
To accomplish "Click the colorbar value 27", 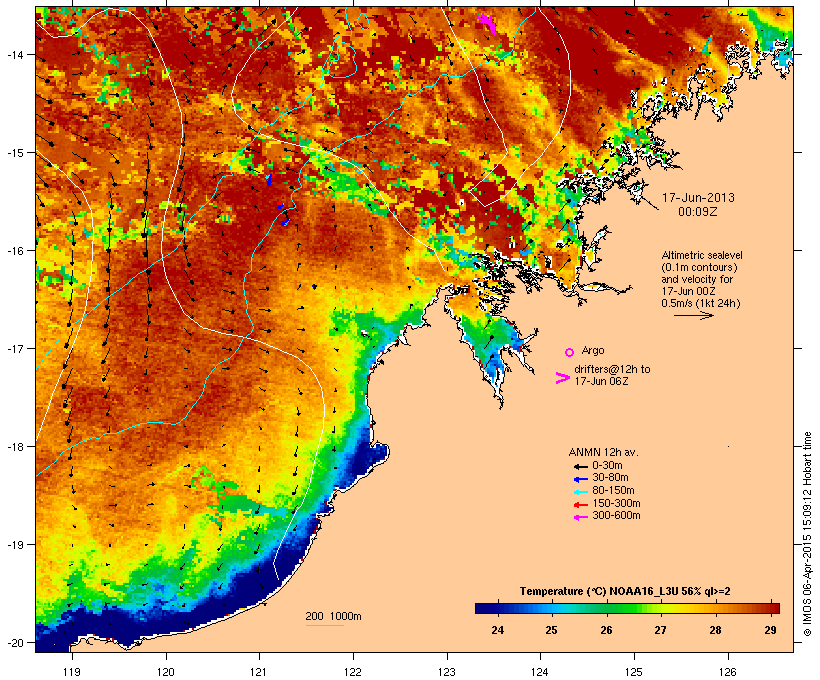I will (660, 630).
